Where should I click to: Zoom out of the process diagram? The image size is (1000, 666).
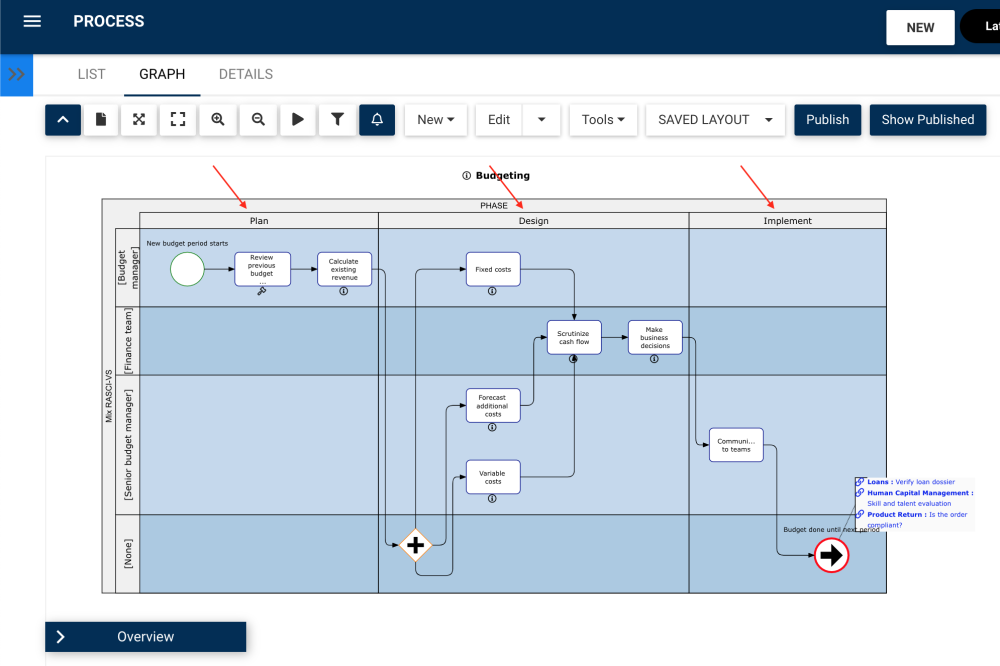tap(257, 119)
